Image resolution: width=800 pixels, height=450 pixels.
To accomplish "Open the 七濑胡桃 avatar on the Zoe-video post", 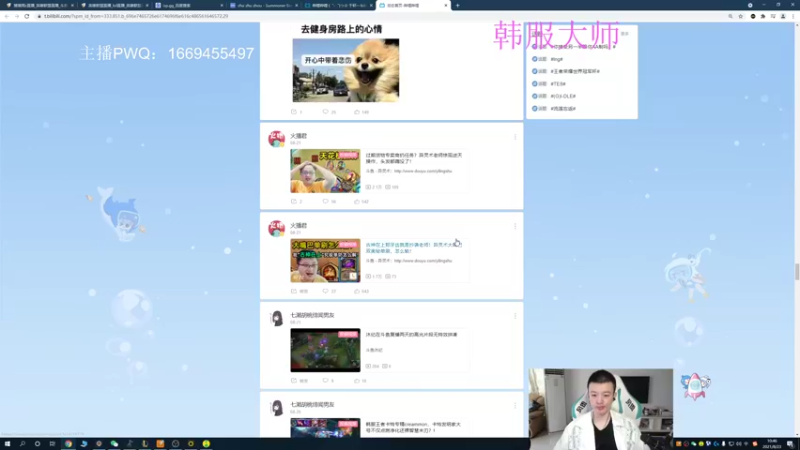I will [x=277, y=318].
